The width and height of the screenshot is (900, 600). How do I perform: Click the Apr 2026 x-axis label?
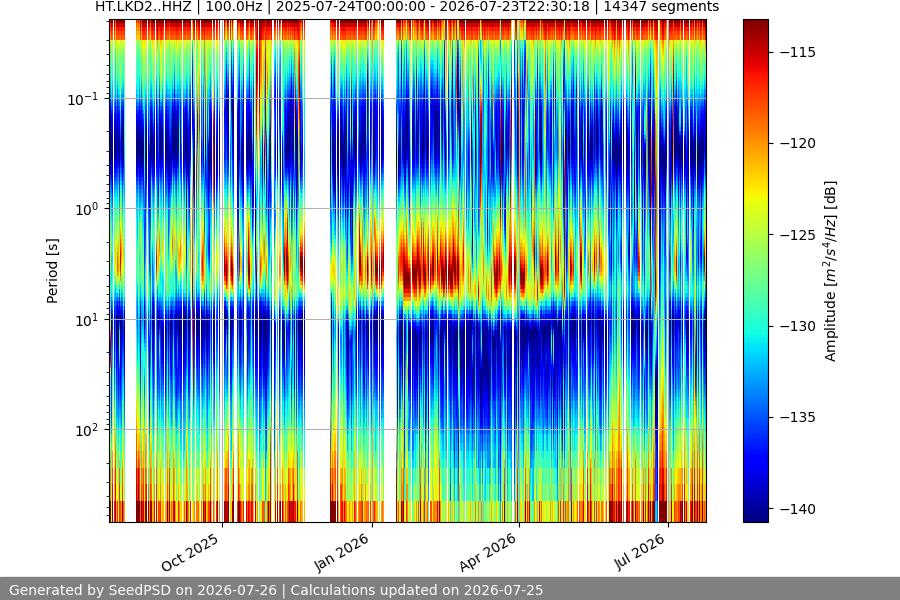(x=488, y=552)
